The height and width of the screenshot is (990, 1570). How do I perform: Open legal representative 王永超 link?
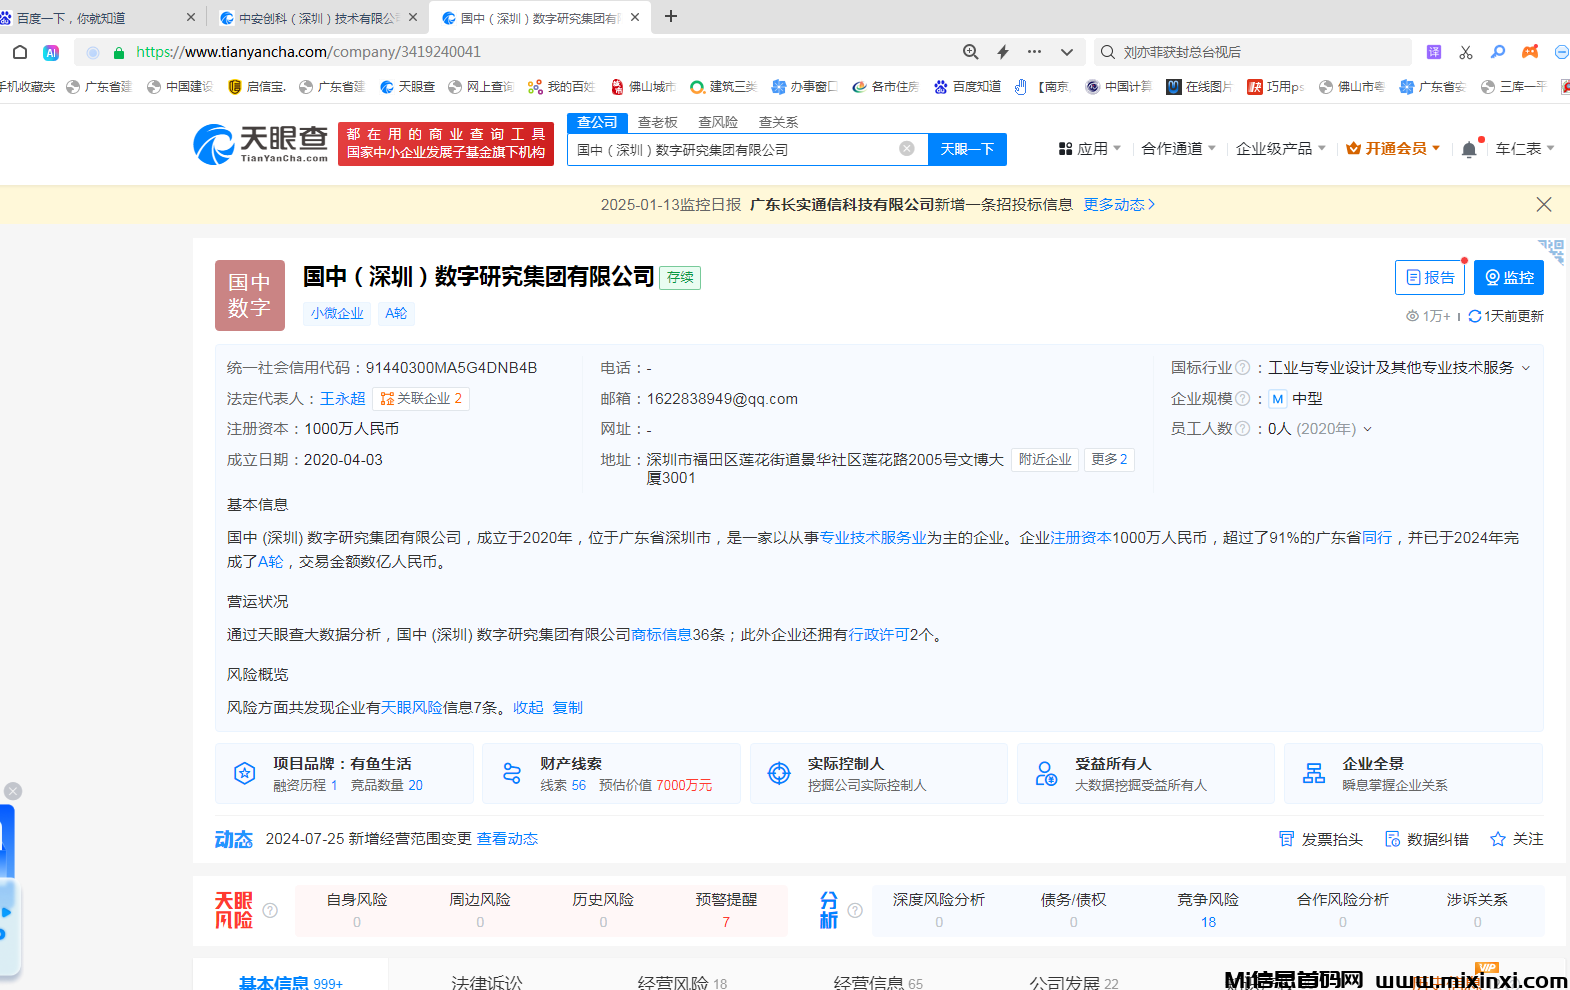342,398
